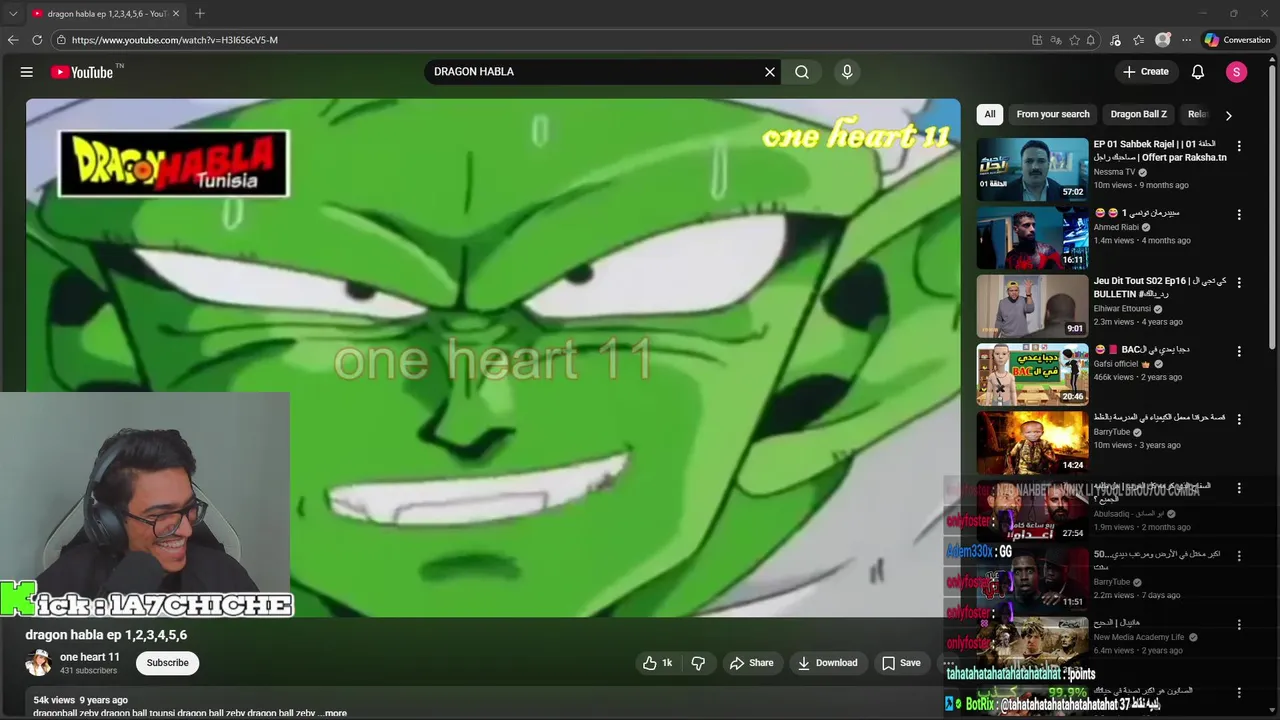1280x720 pixels.
Task: Open the YouTube hamburger guide menu
Action: pyautogui.click(x=27, y=72)
